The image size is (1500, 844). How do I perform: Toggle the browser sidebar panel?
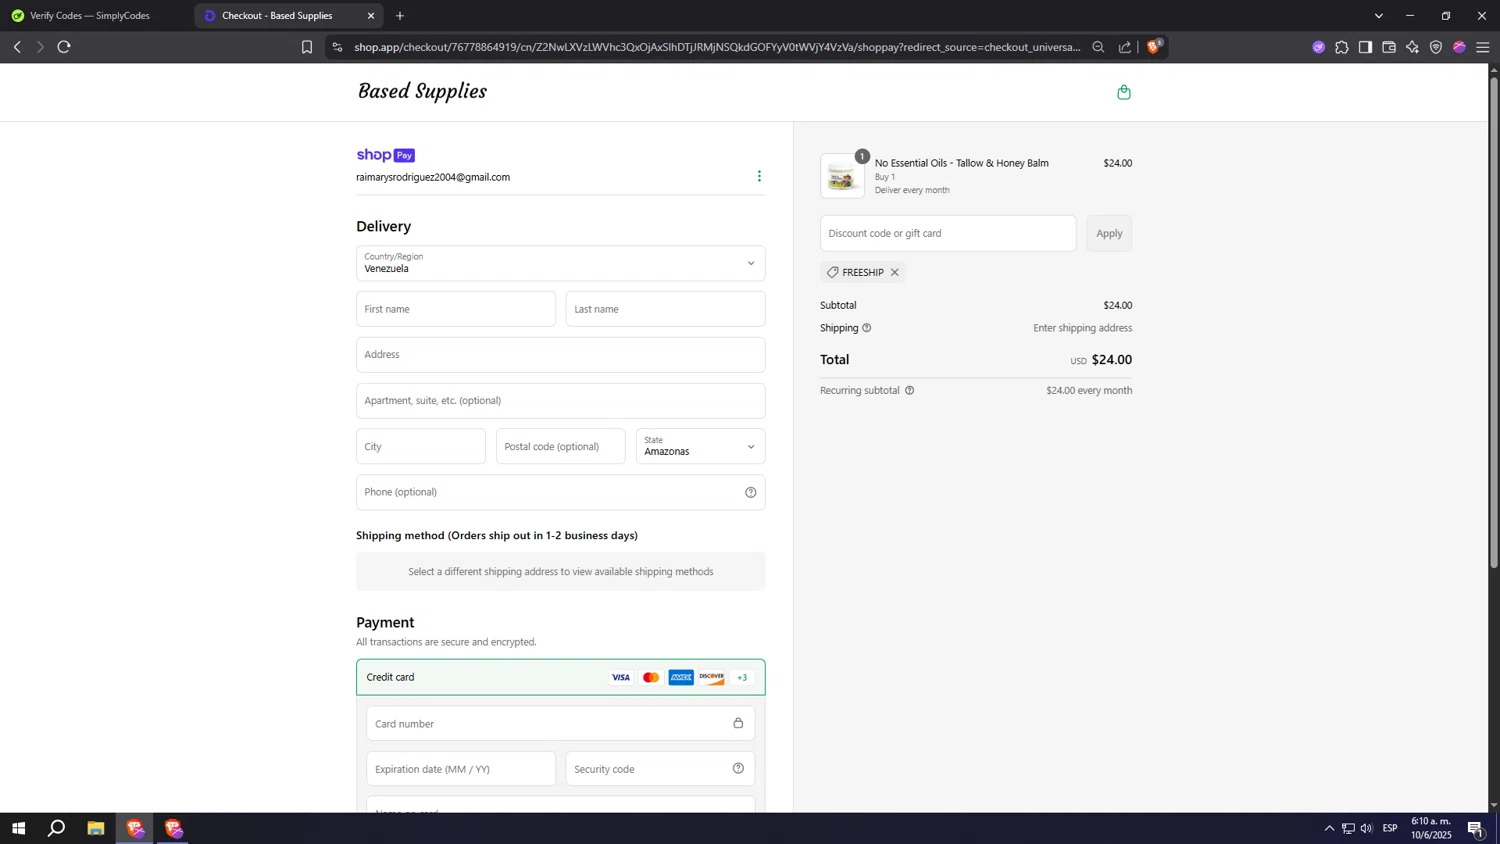click(x=1365, y=47)
